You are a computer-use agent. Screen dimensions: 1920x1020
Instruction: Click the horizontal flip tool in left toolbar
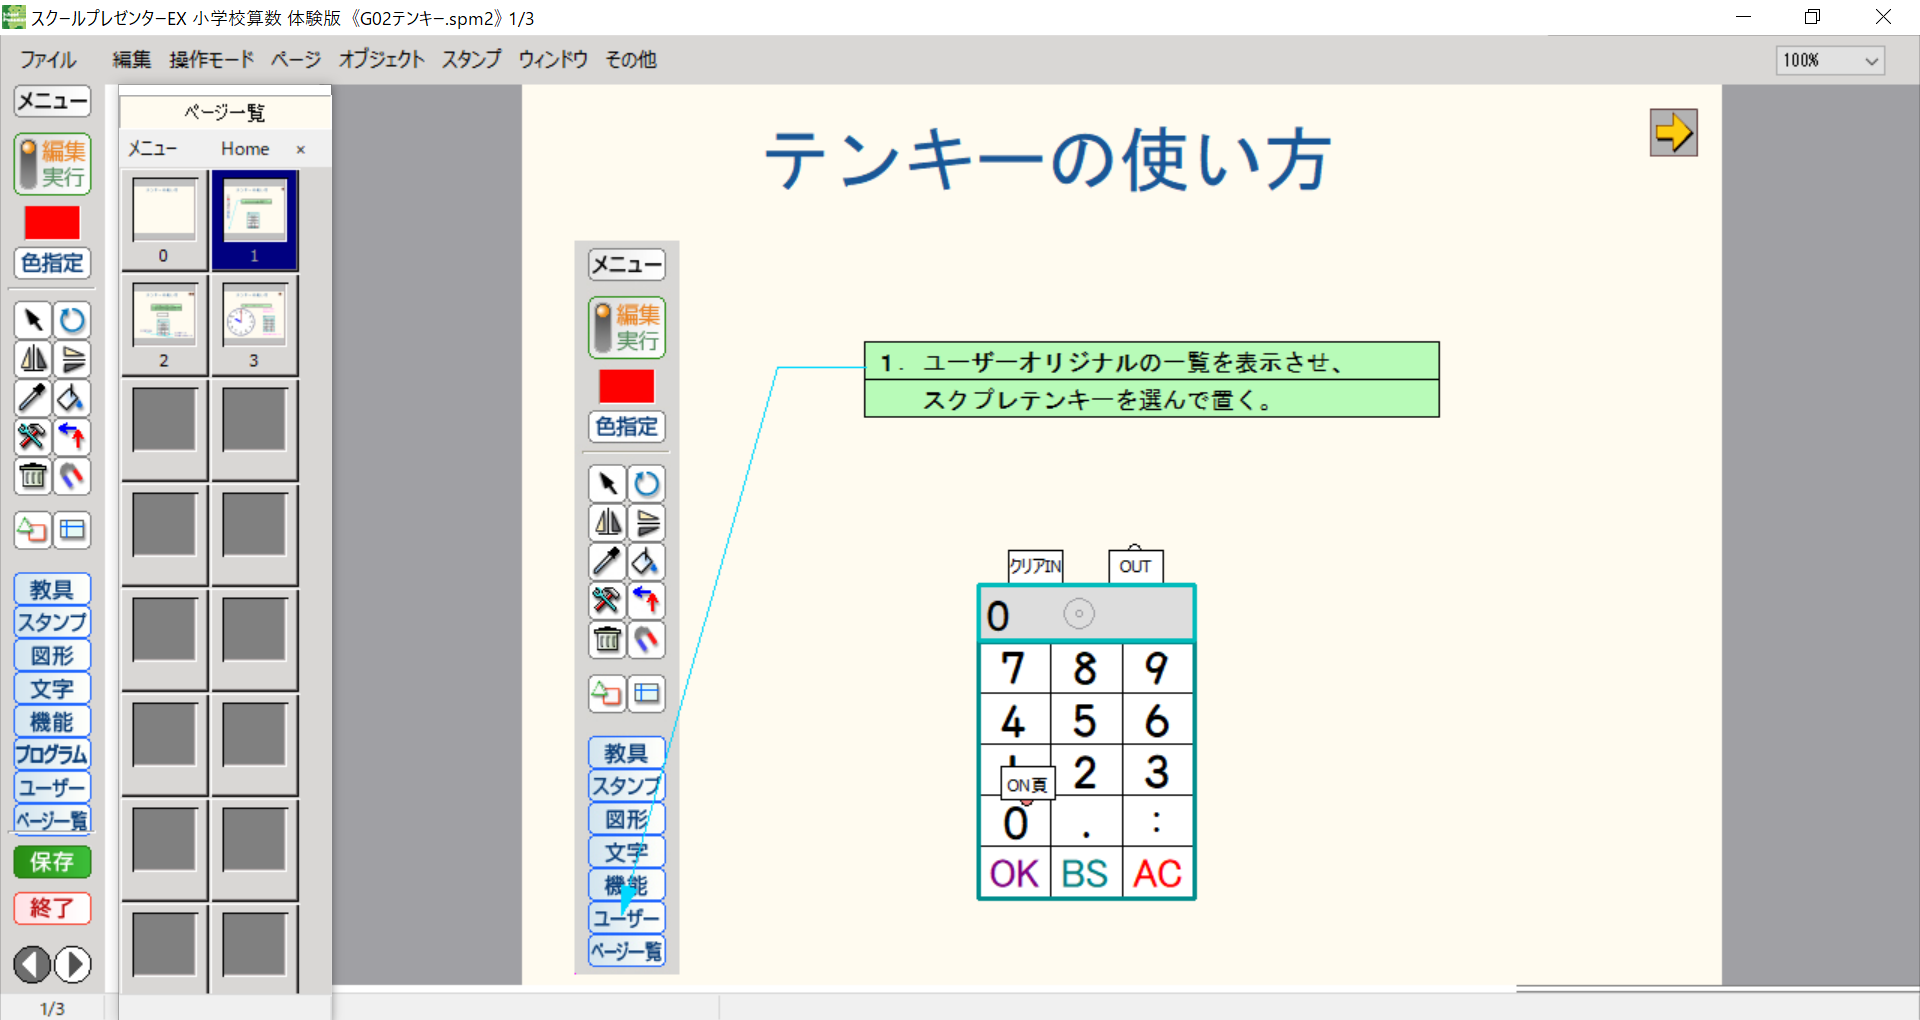point(33,359)
